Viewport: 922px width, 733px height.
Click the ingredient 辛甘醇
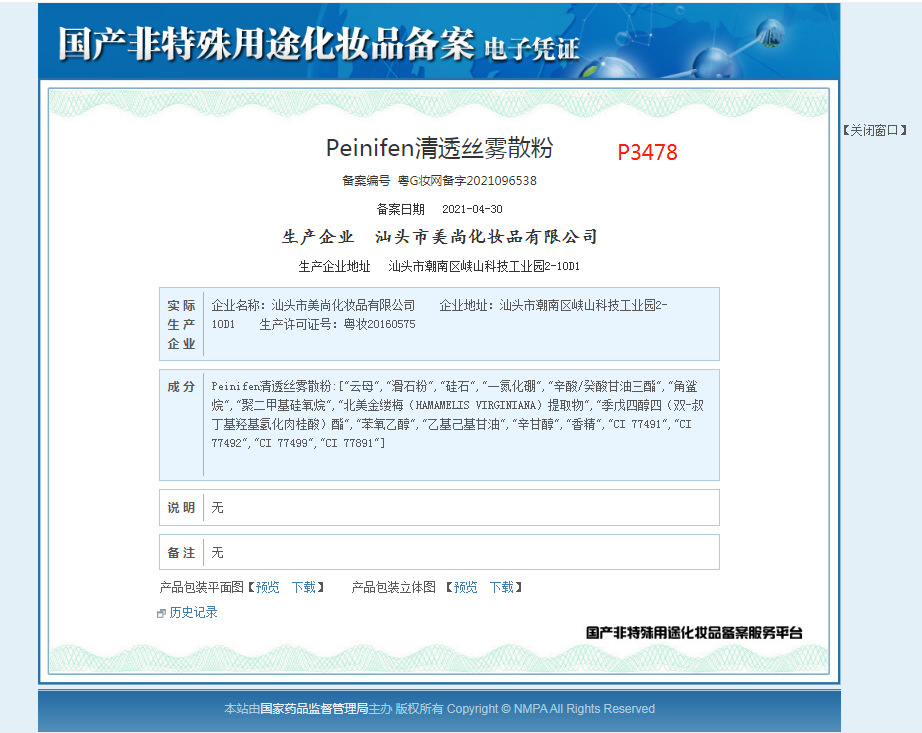(x=535, y=424)
